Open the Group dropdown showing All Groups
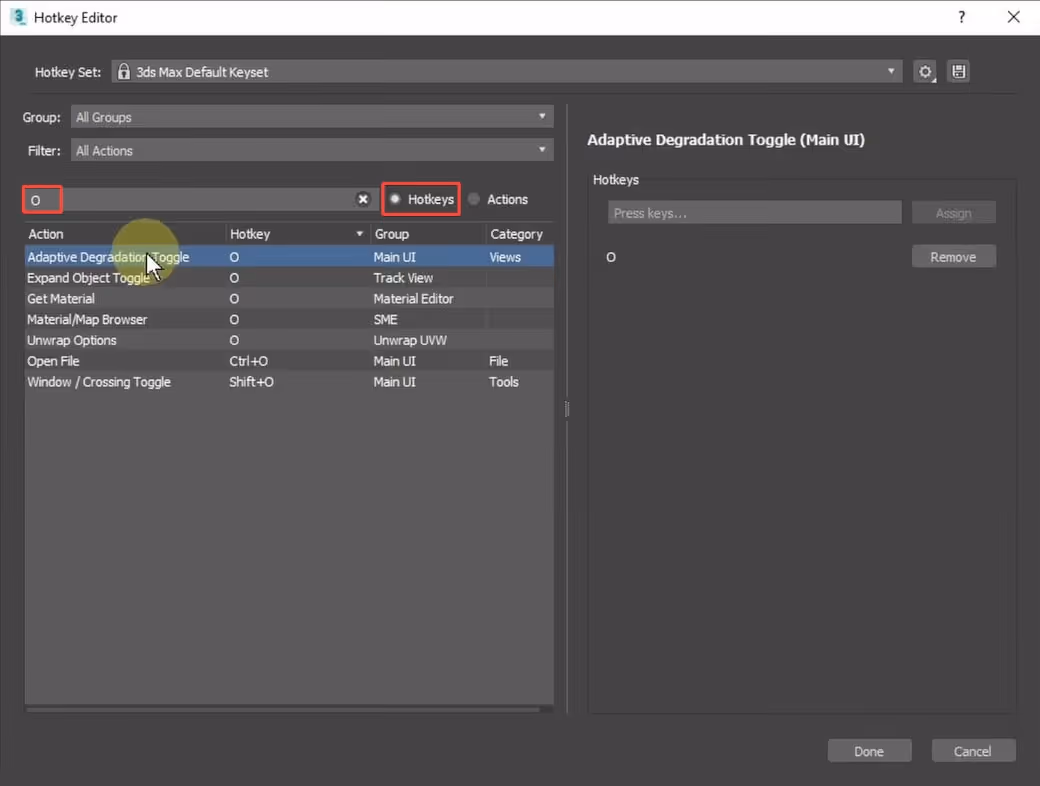The width and height of the screenshot is (1040, 786). pos(541,116)
